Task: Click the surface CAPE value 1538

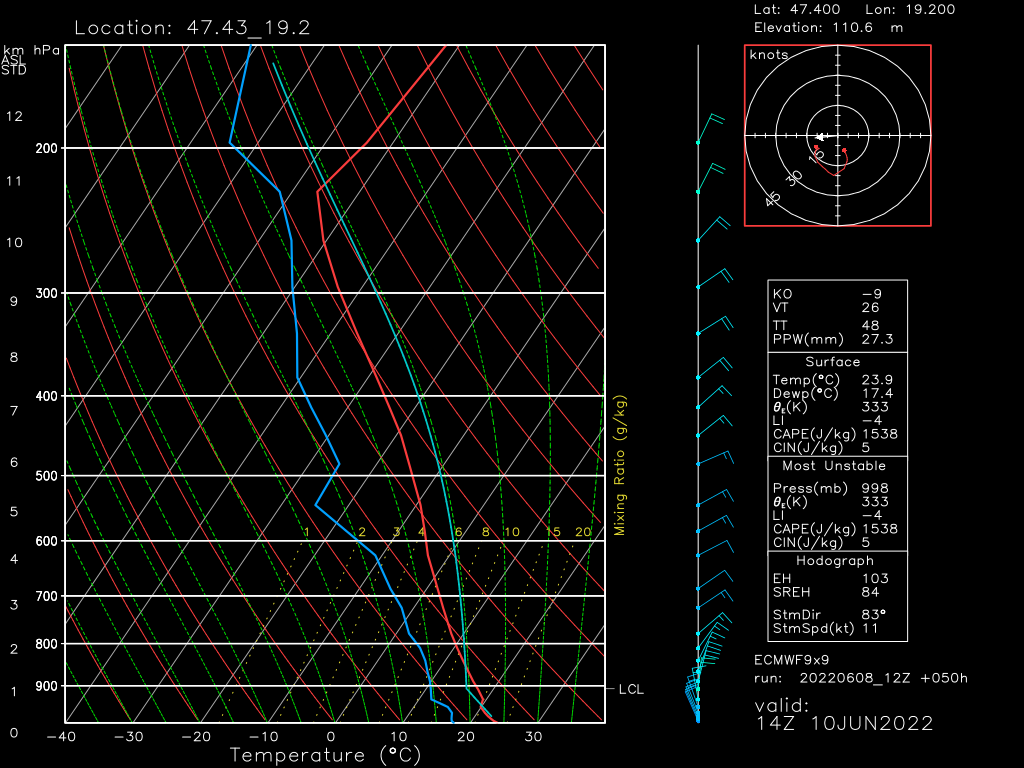Action: pyautogui.click(x=879, y=434)
